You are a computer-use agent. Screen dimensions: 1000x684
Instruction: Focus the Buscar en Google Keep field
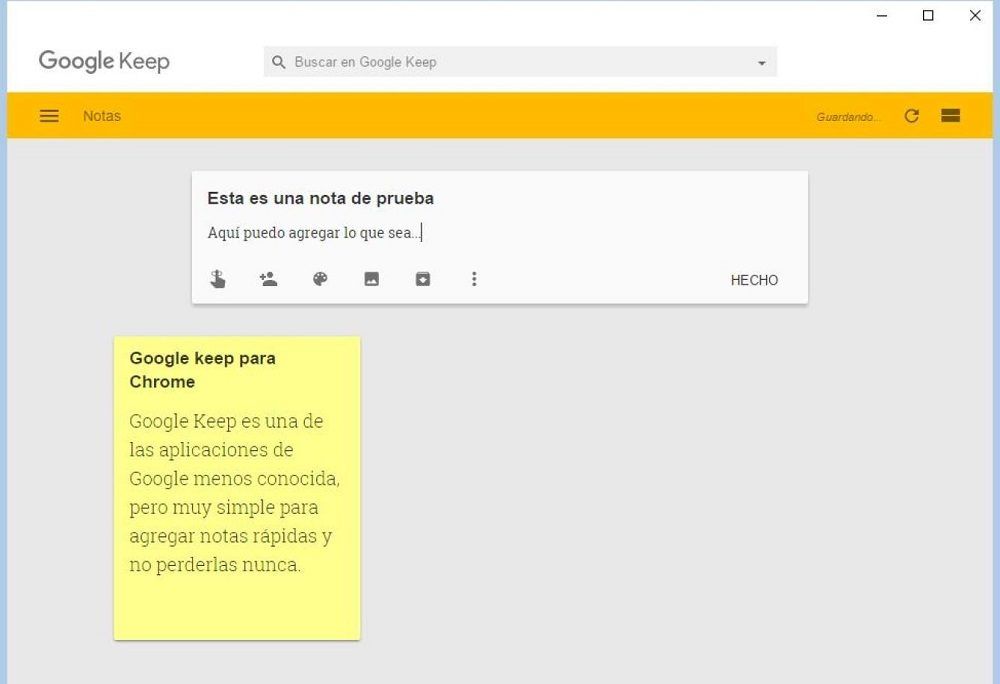pos(520,62)
